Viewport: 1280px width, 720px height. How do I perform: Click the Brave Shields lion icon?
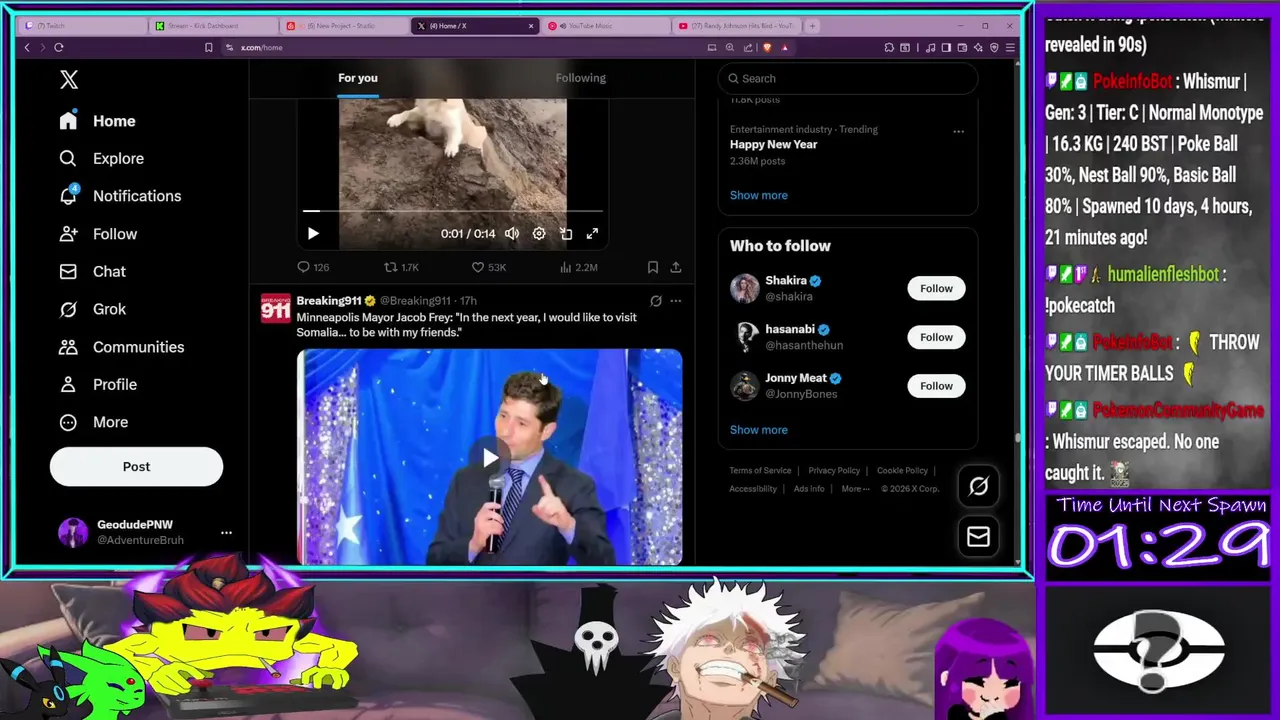click(768, 47)
